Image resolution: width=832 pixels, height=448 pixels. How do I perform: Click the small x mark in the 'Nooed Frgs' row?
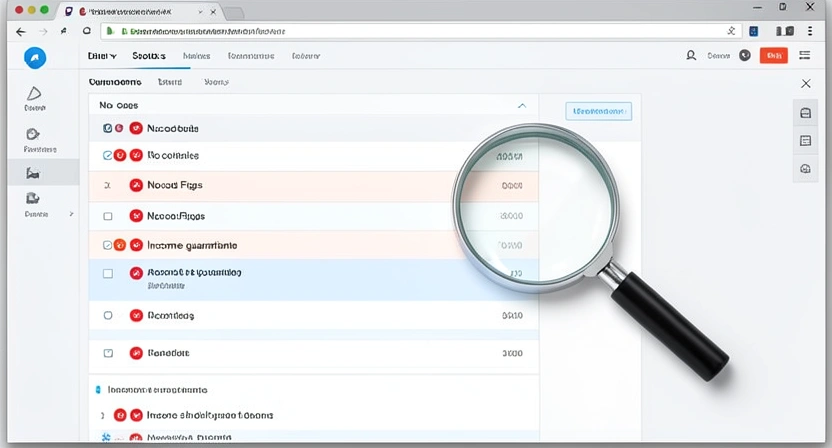click(108, 185)
